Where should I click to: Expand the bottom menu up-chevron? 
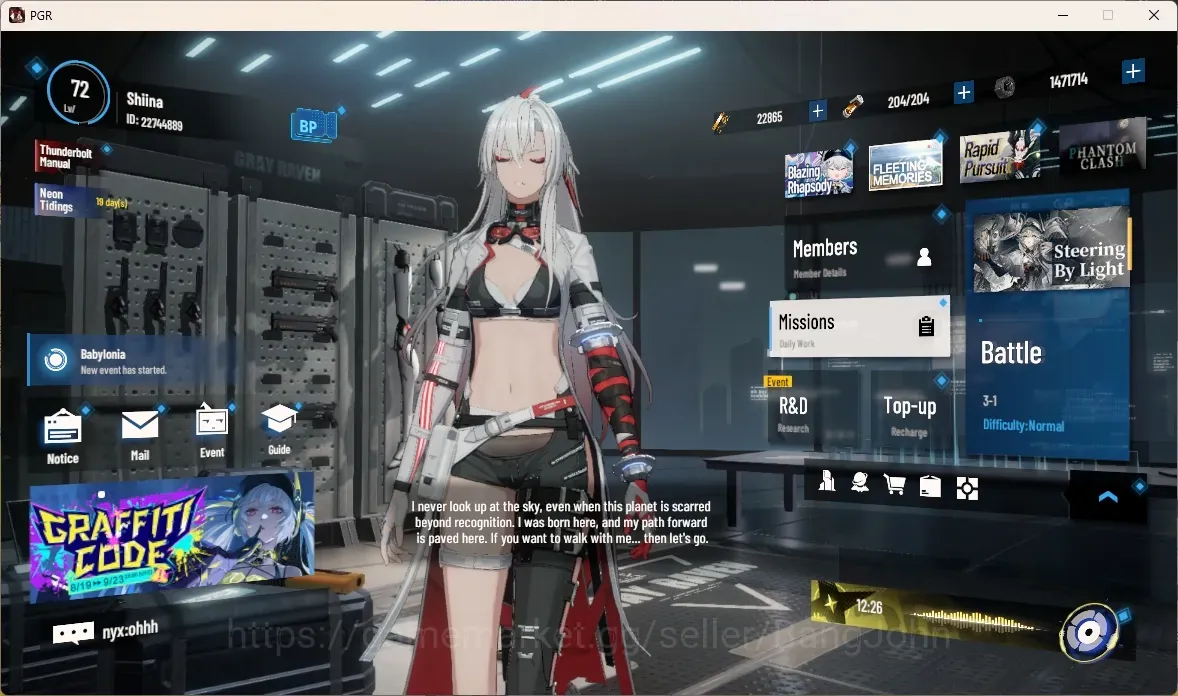click(x=1107, y=497)
